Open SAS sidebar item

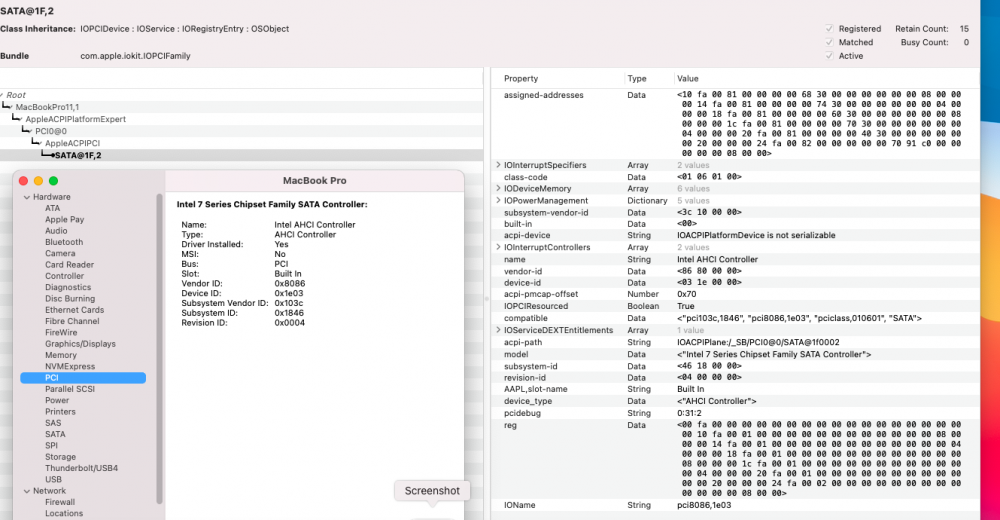tap(53, 423)
